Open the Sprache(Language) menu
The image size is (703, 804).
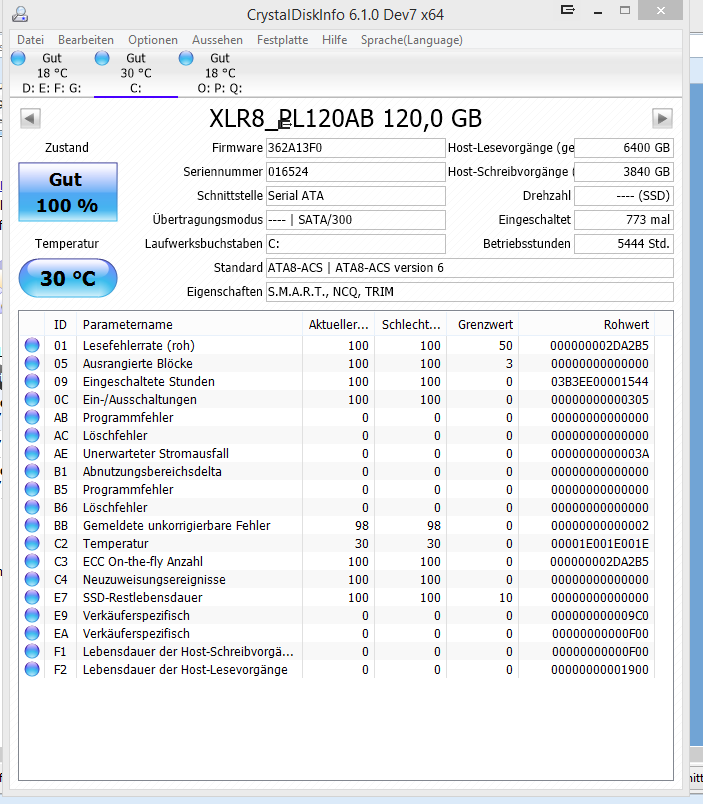coord(412,40)
